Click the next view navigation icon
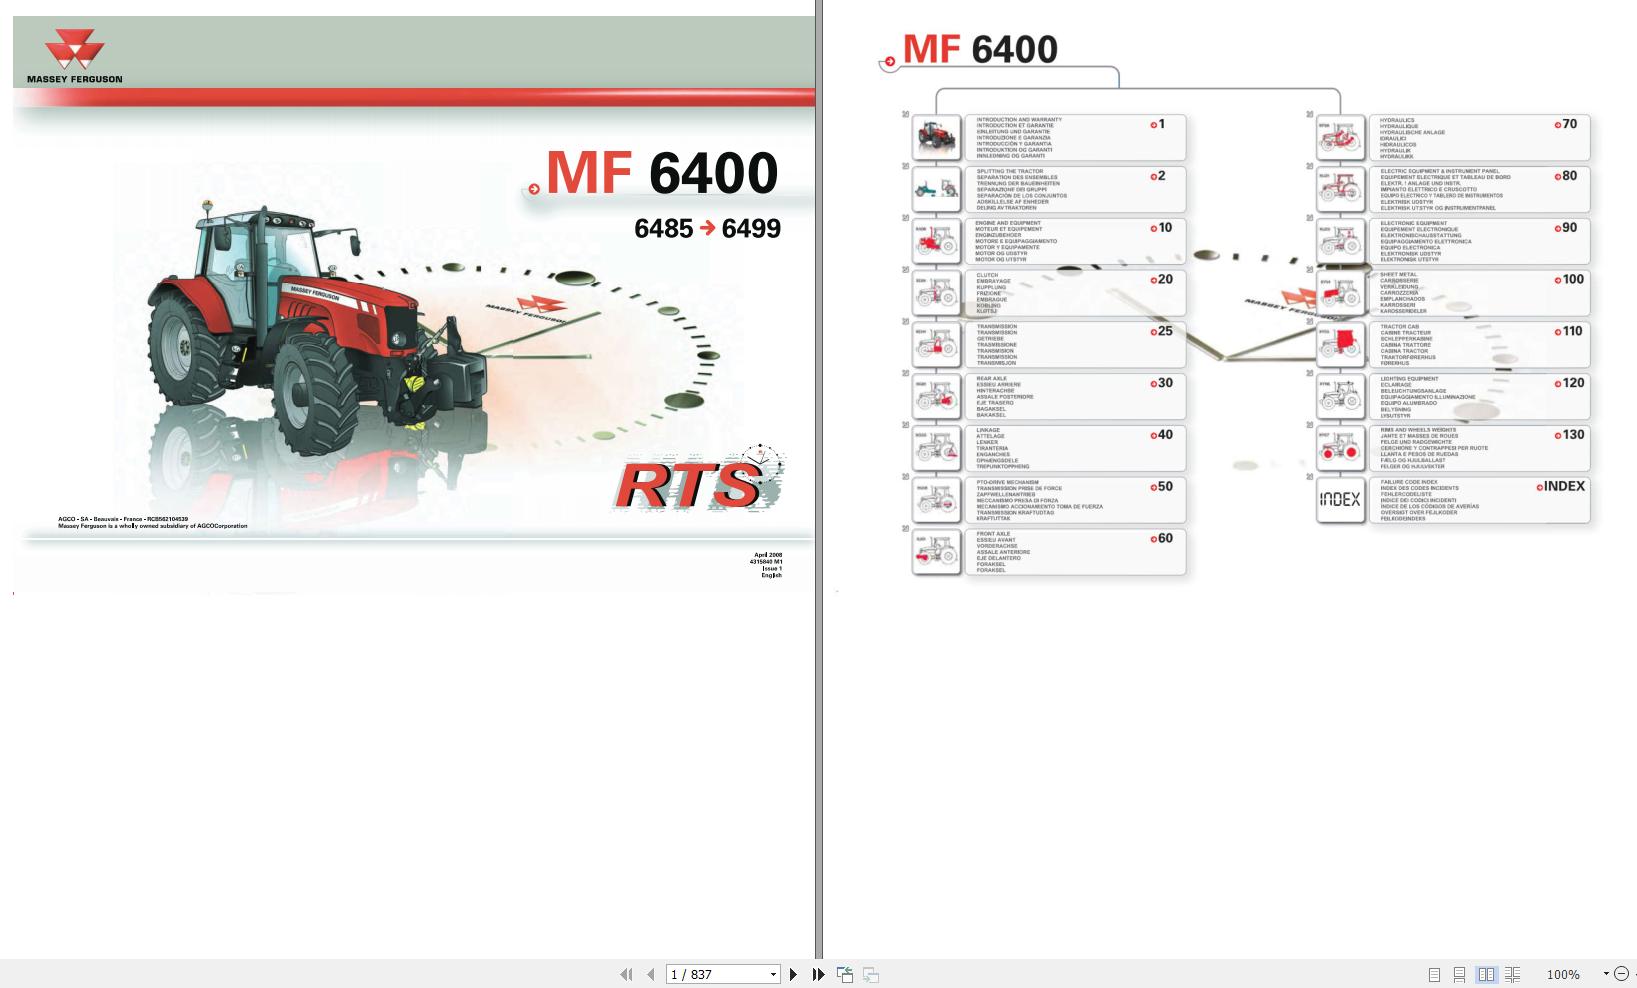 [x=871, y=974]
